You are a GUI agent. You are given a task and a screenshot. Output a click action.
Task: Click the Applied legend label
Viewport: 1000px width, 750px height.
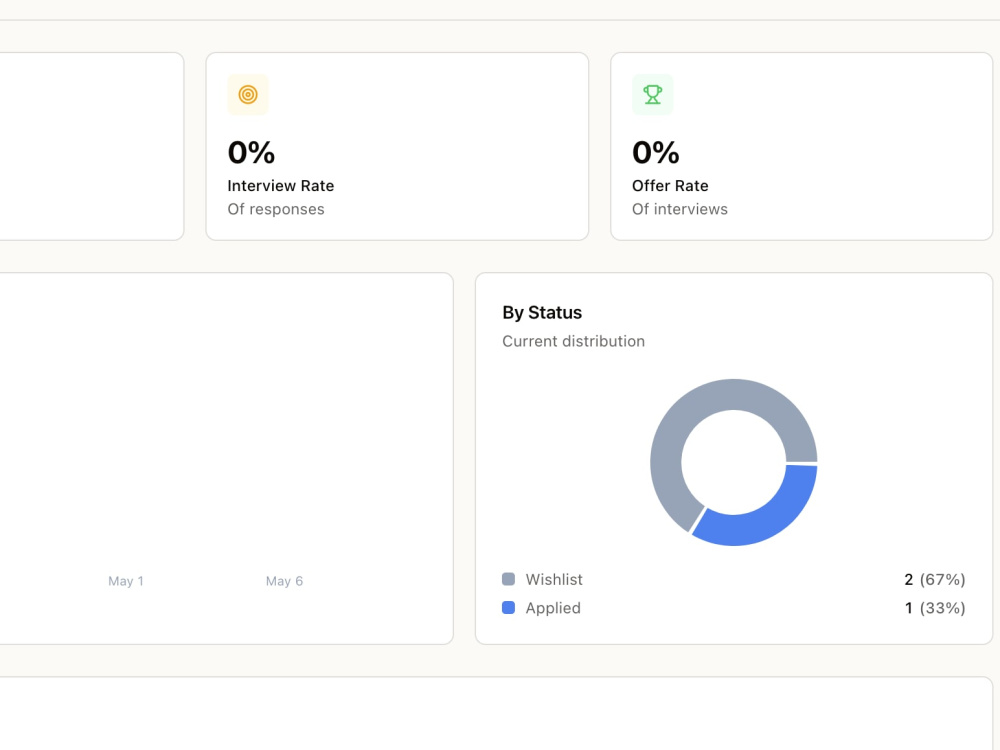553,608
